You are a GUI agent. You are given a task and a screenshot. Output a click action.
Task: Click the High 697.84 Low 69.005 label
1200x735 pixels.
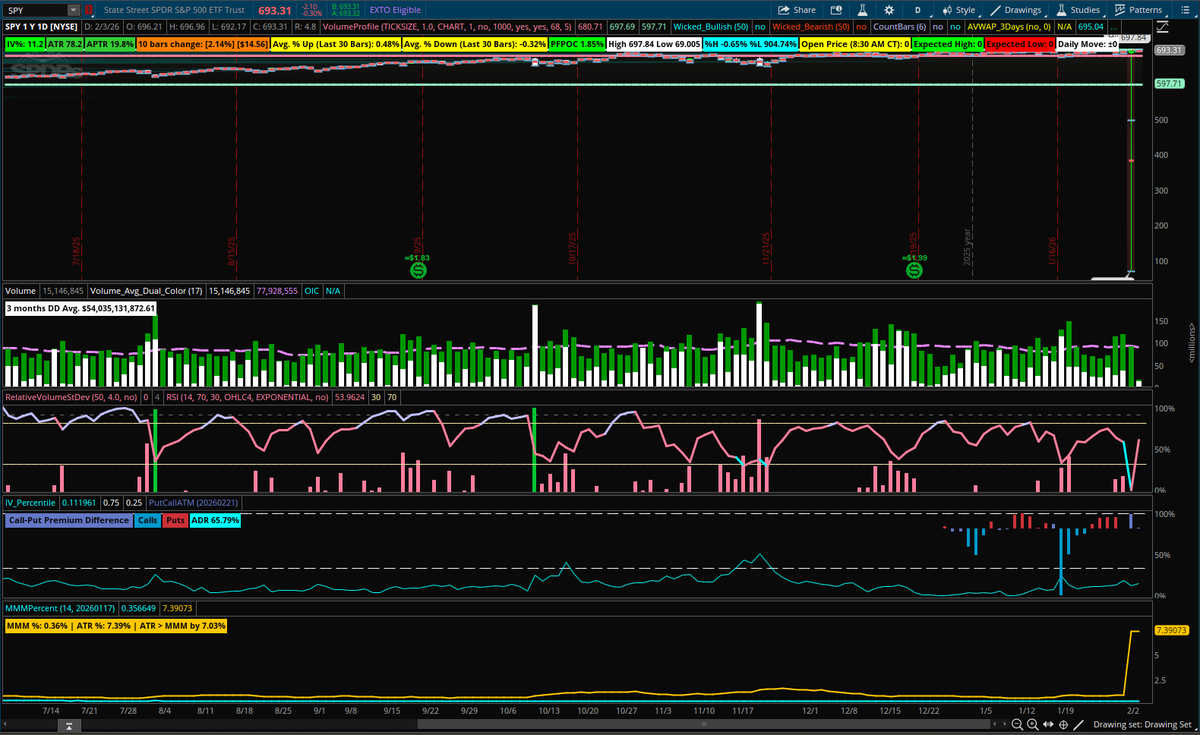coord(654,45)
